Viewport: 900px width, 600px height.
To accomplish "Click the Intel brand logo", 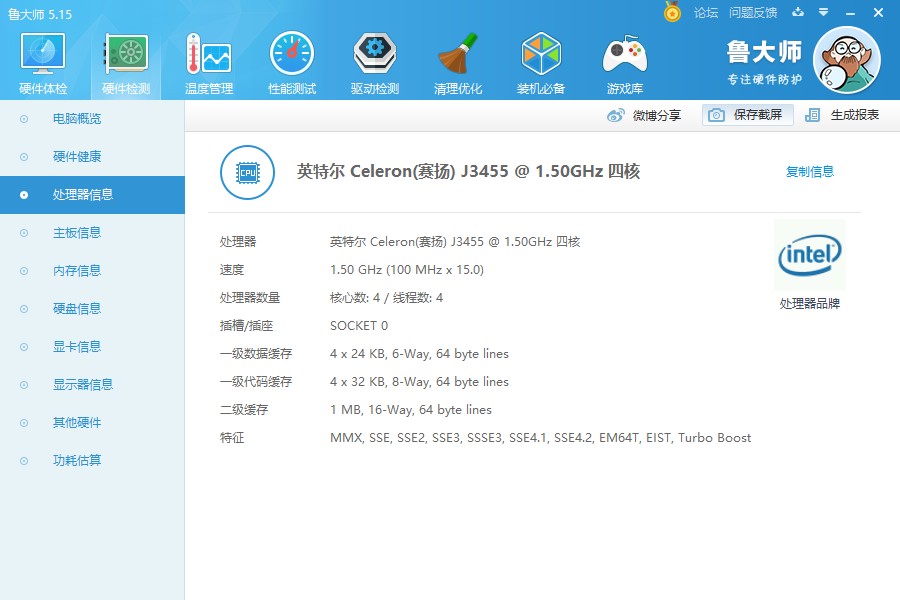I will pos(810,255).
